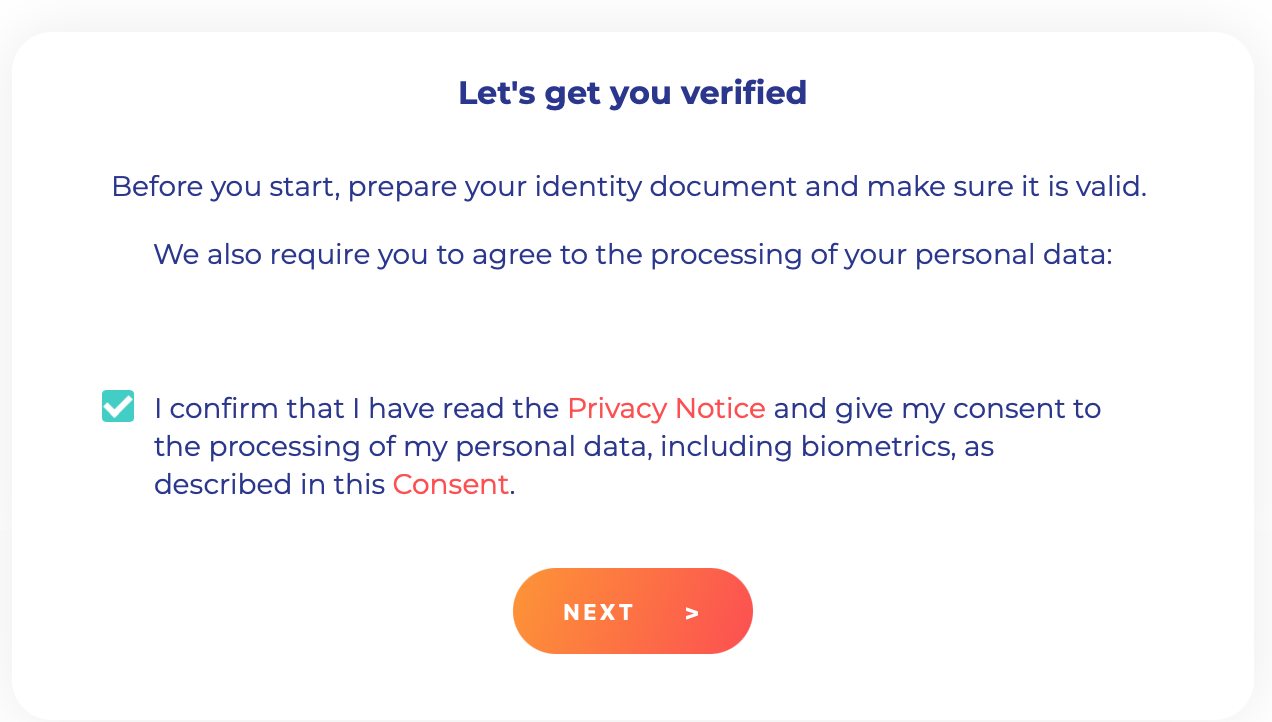Image resolution: width=1272 pixels, height=722 pixels.
Task: Click the word "verified" in the title
Action: [743, 93]
